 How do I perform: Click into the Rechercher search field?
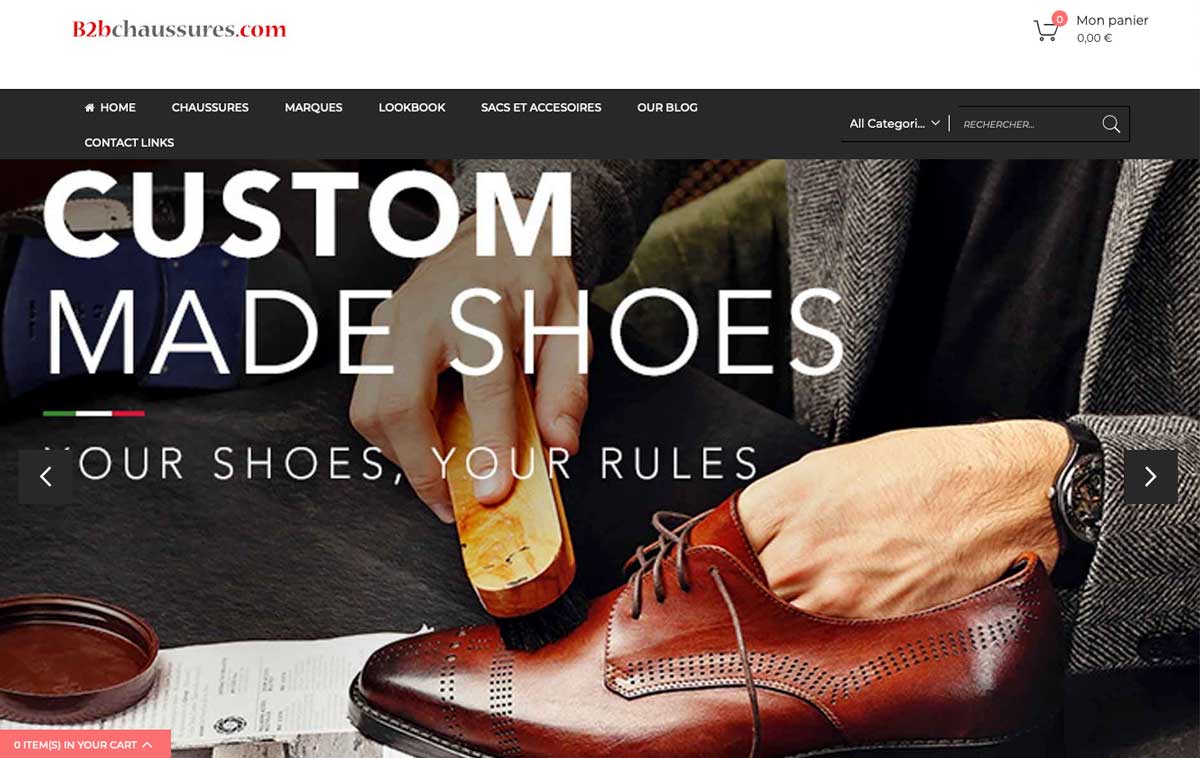[x=1027, y=124]
